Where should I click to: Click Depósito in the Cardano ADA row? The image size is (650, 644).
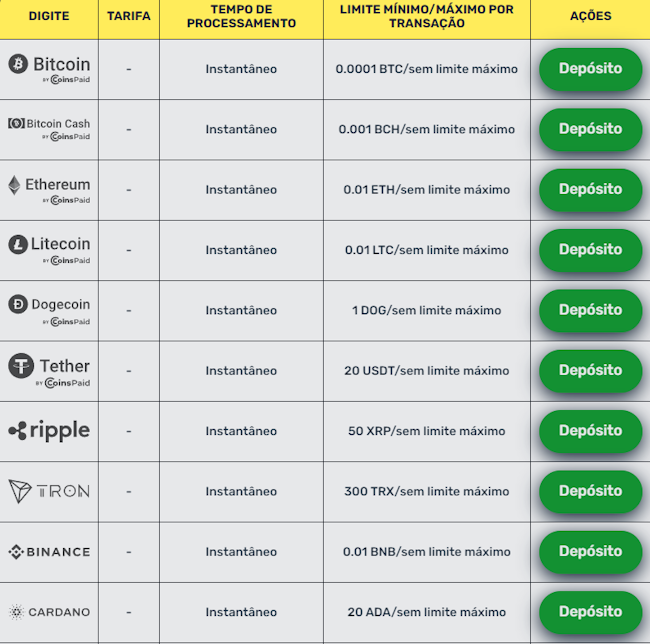click(590, 612)
